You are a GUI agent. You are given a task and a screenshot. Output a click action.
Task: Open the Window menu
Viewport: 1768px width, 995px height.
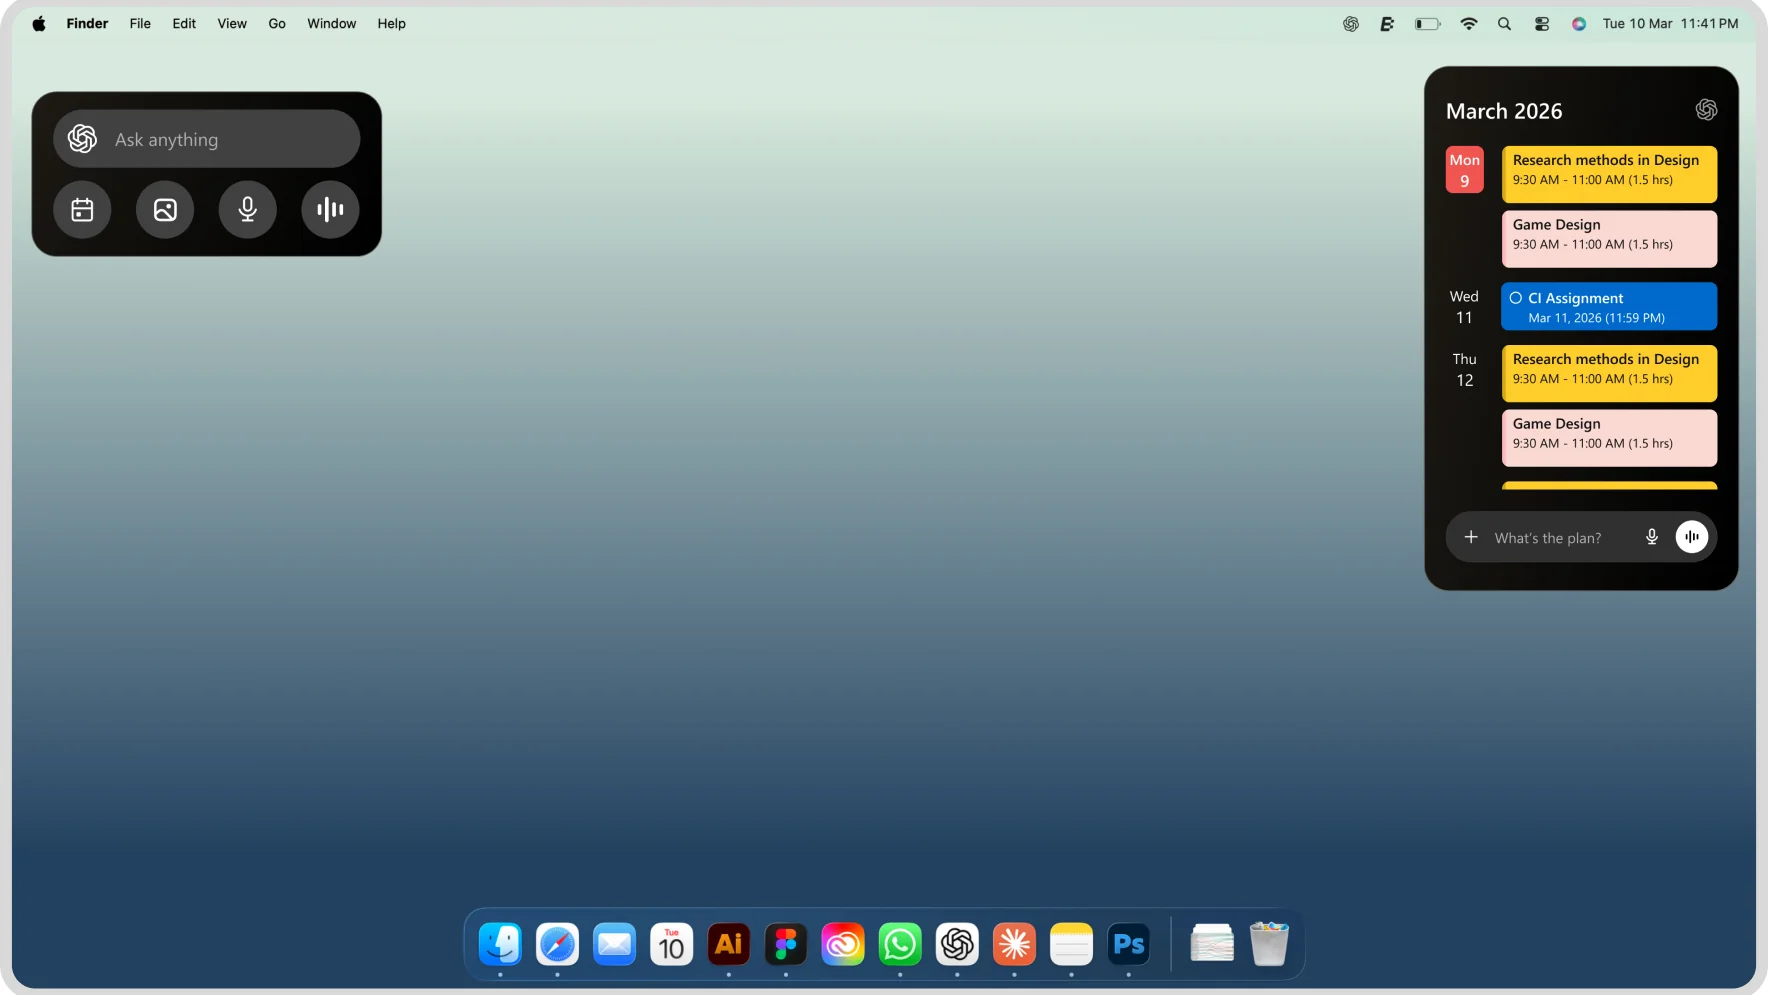coord(331,23)
